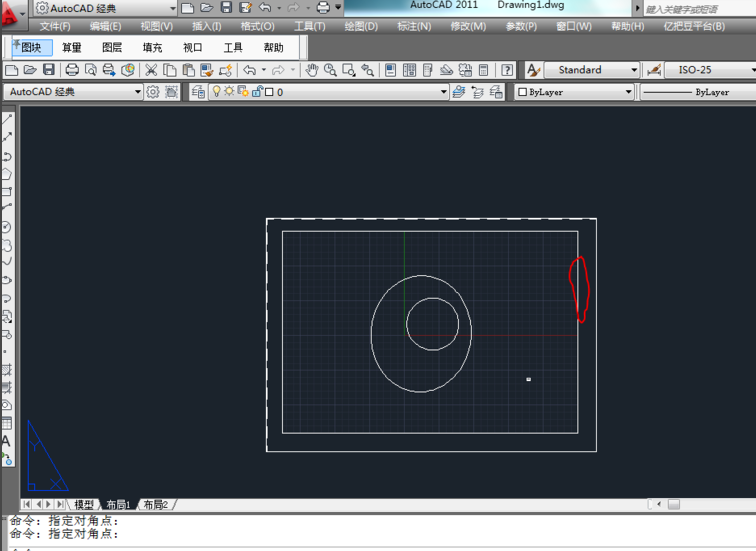The width and height of the screenshot is (756, 551).
Task: Open Layer Properties Manager icon
Action: [x=198, y=92]
